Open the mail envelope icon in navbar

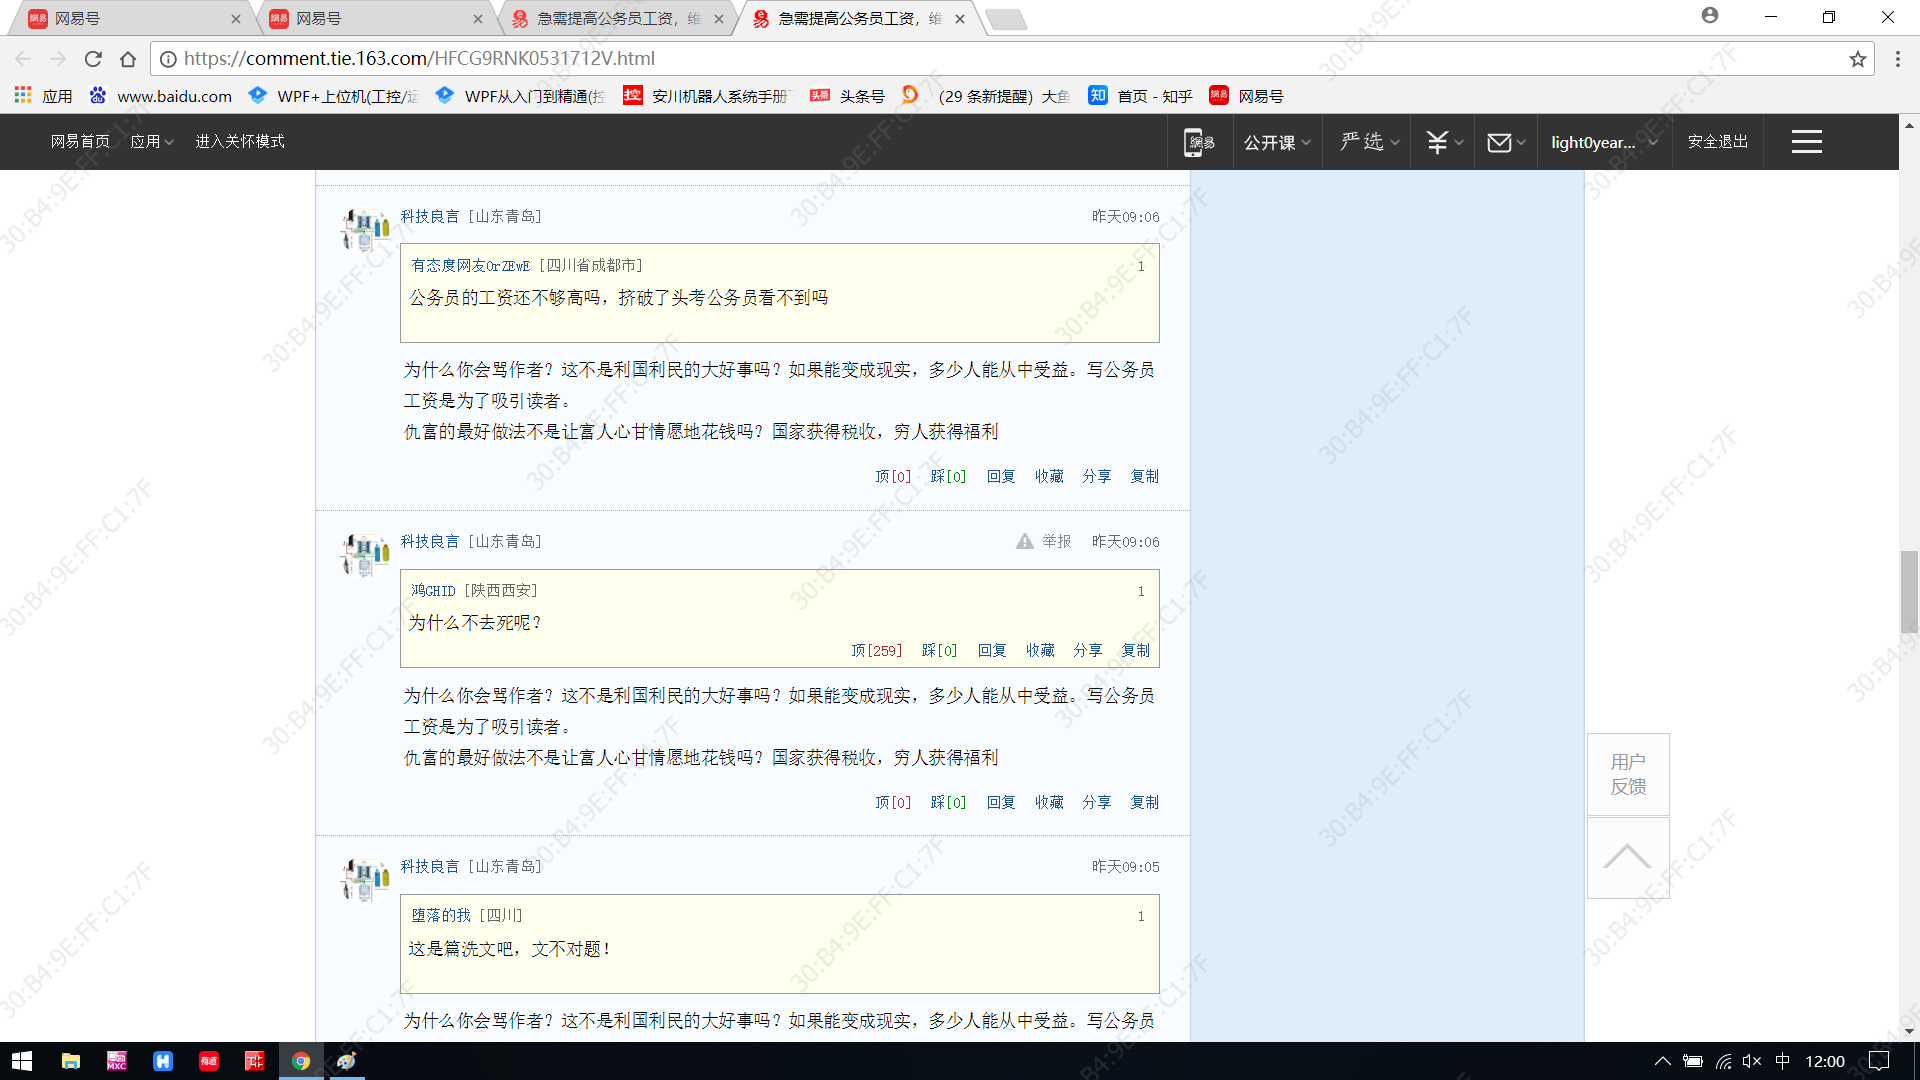[1500, 141]
